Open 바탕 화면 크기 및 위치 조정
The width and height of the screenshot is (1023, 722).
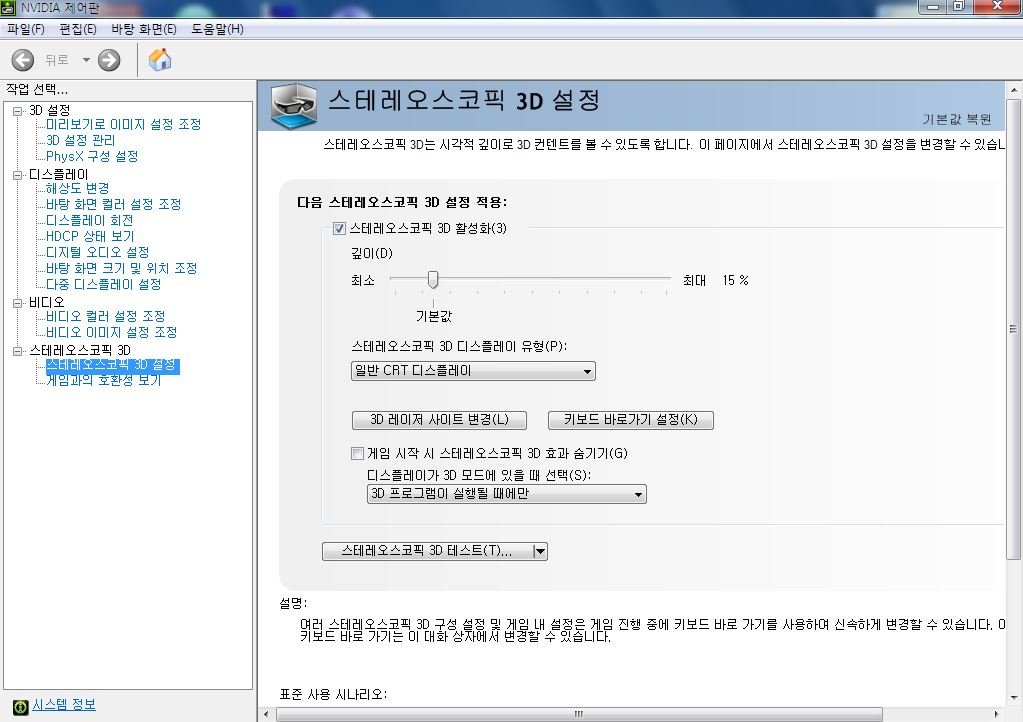121,268
